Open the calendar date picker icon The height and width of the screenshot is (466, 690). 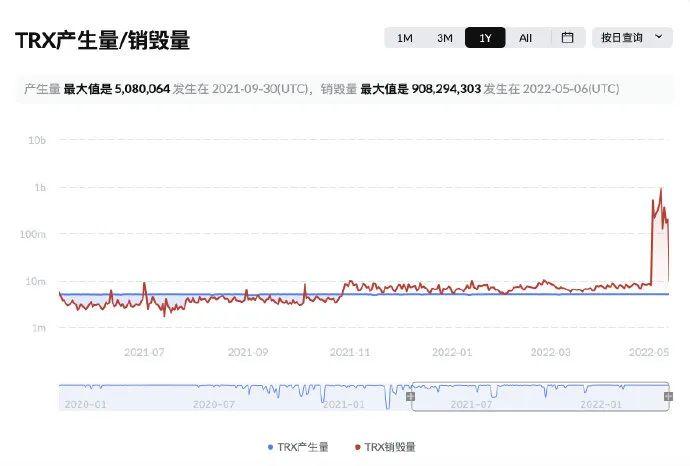pos(567,38)
